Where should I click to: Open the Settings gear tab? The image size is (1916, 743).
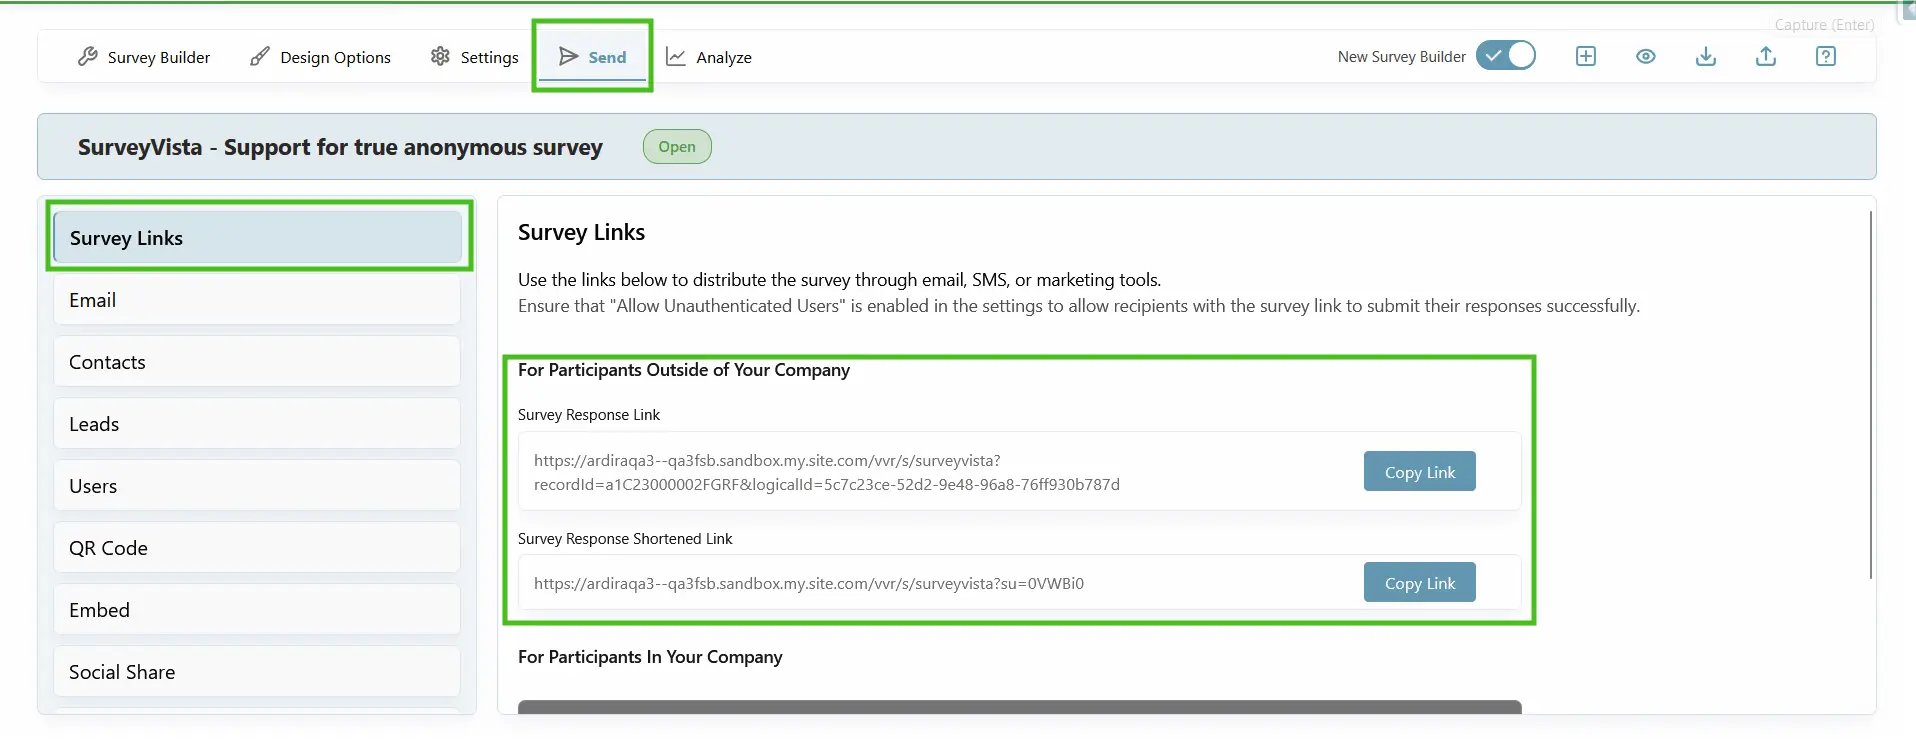coord(474,57)
